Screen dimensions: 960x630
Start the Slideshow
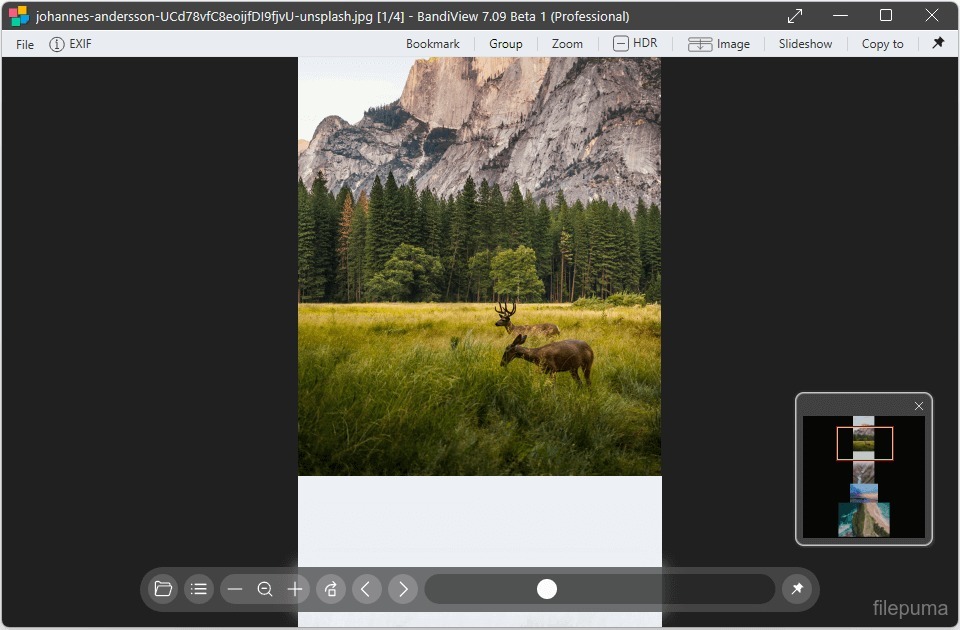pos(805,44)
